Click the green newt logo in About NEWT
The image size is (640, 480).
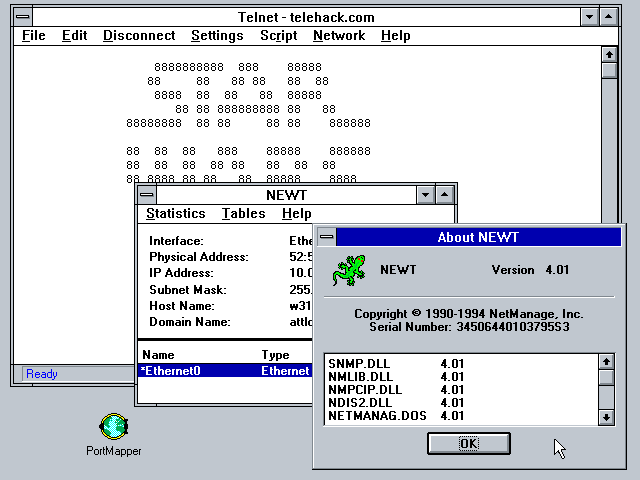(349, 271)
